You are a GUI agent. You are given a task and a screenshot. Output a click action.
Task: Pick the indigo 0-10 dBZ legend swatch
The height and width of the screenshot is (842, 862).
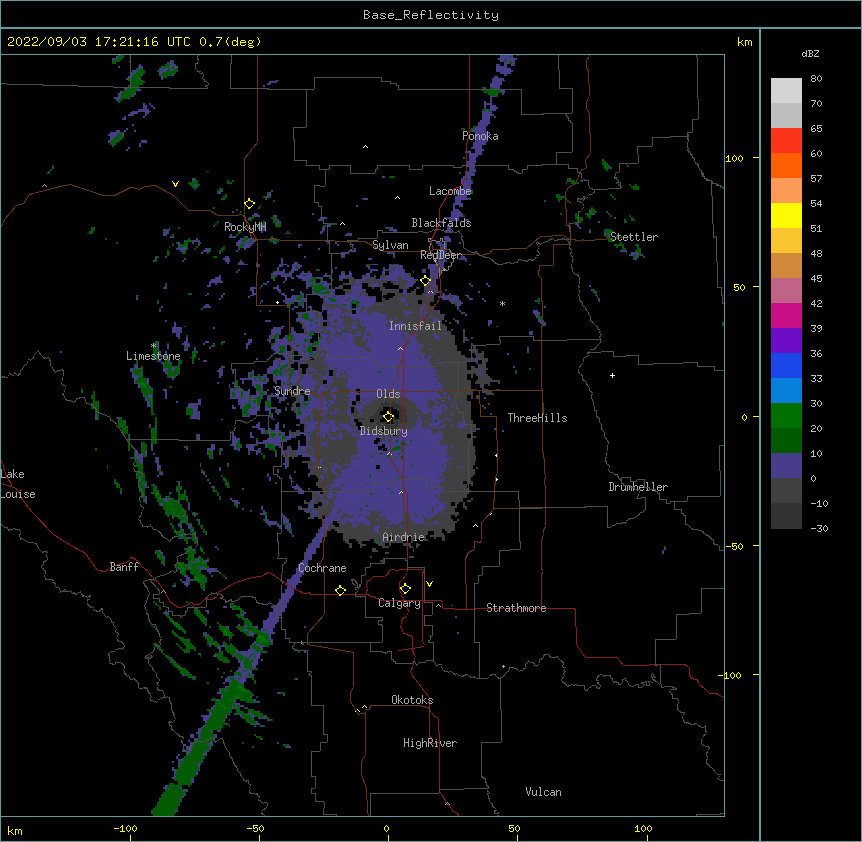[786, 466]
